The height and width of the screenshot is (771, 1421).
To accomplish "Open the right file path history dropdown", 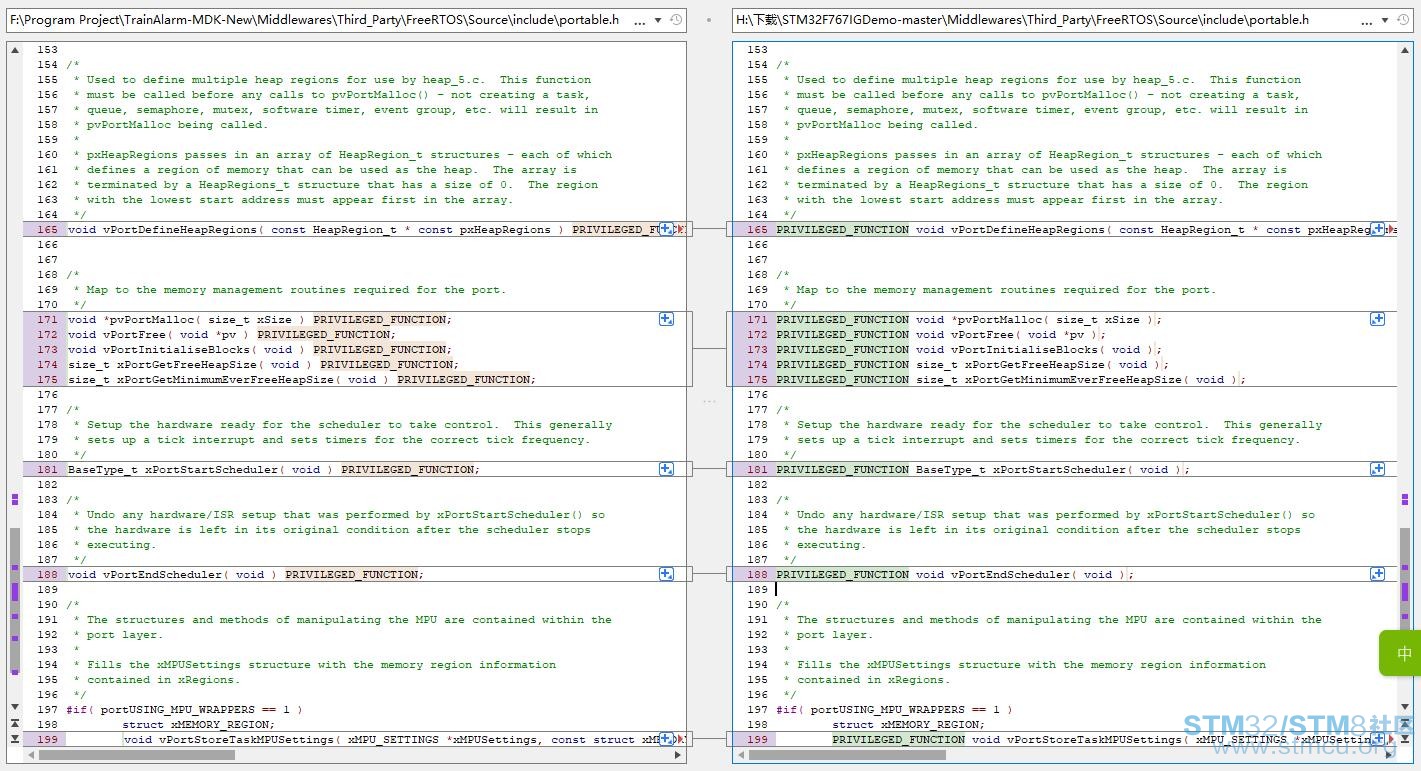I will [1384, 20].
